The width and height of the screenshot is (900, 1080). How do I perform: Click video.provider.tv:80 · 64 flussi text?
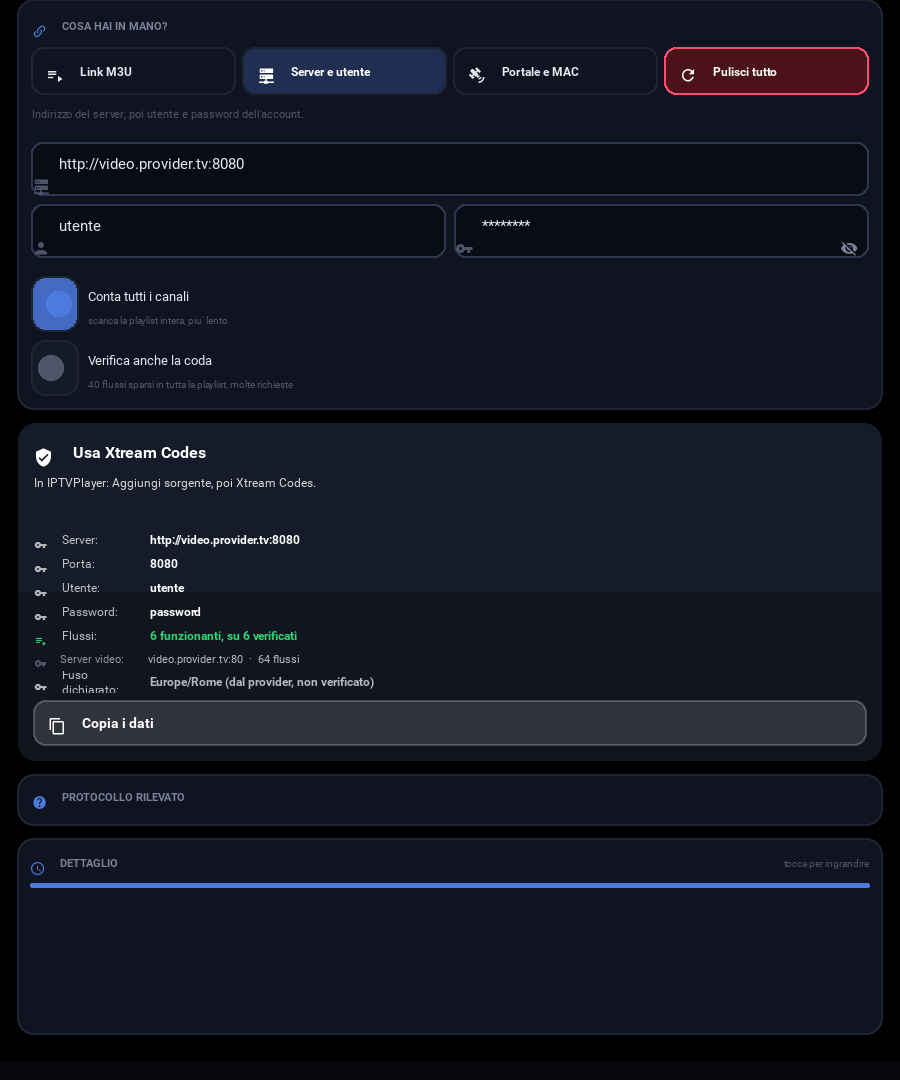224,659
